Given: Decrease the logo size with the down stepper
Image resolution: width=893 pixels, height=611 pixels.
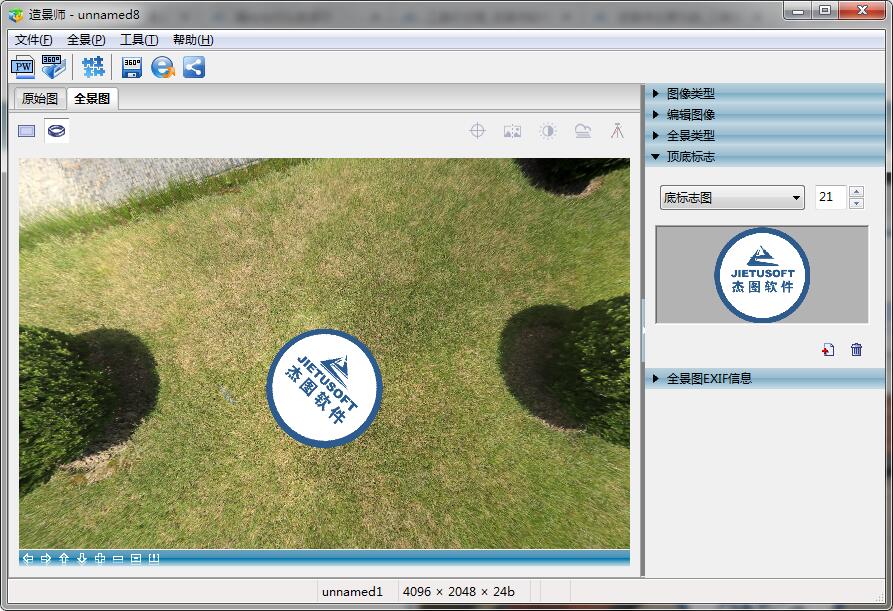Looking at the screenshot, I should (x=856, y=203).
